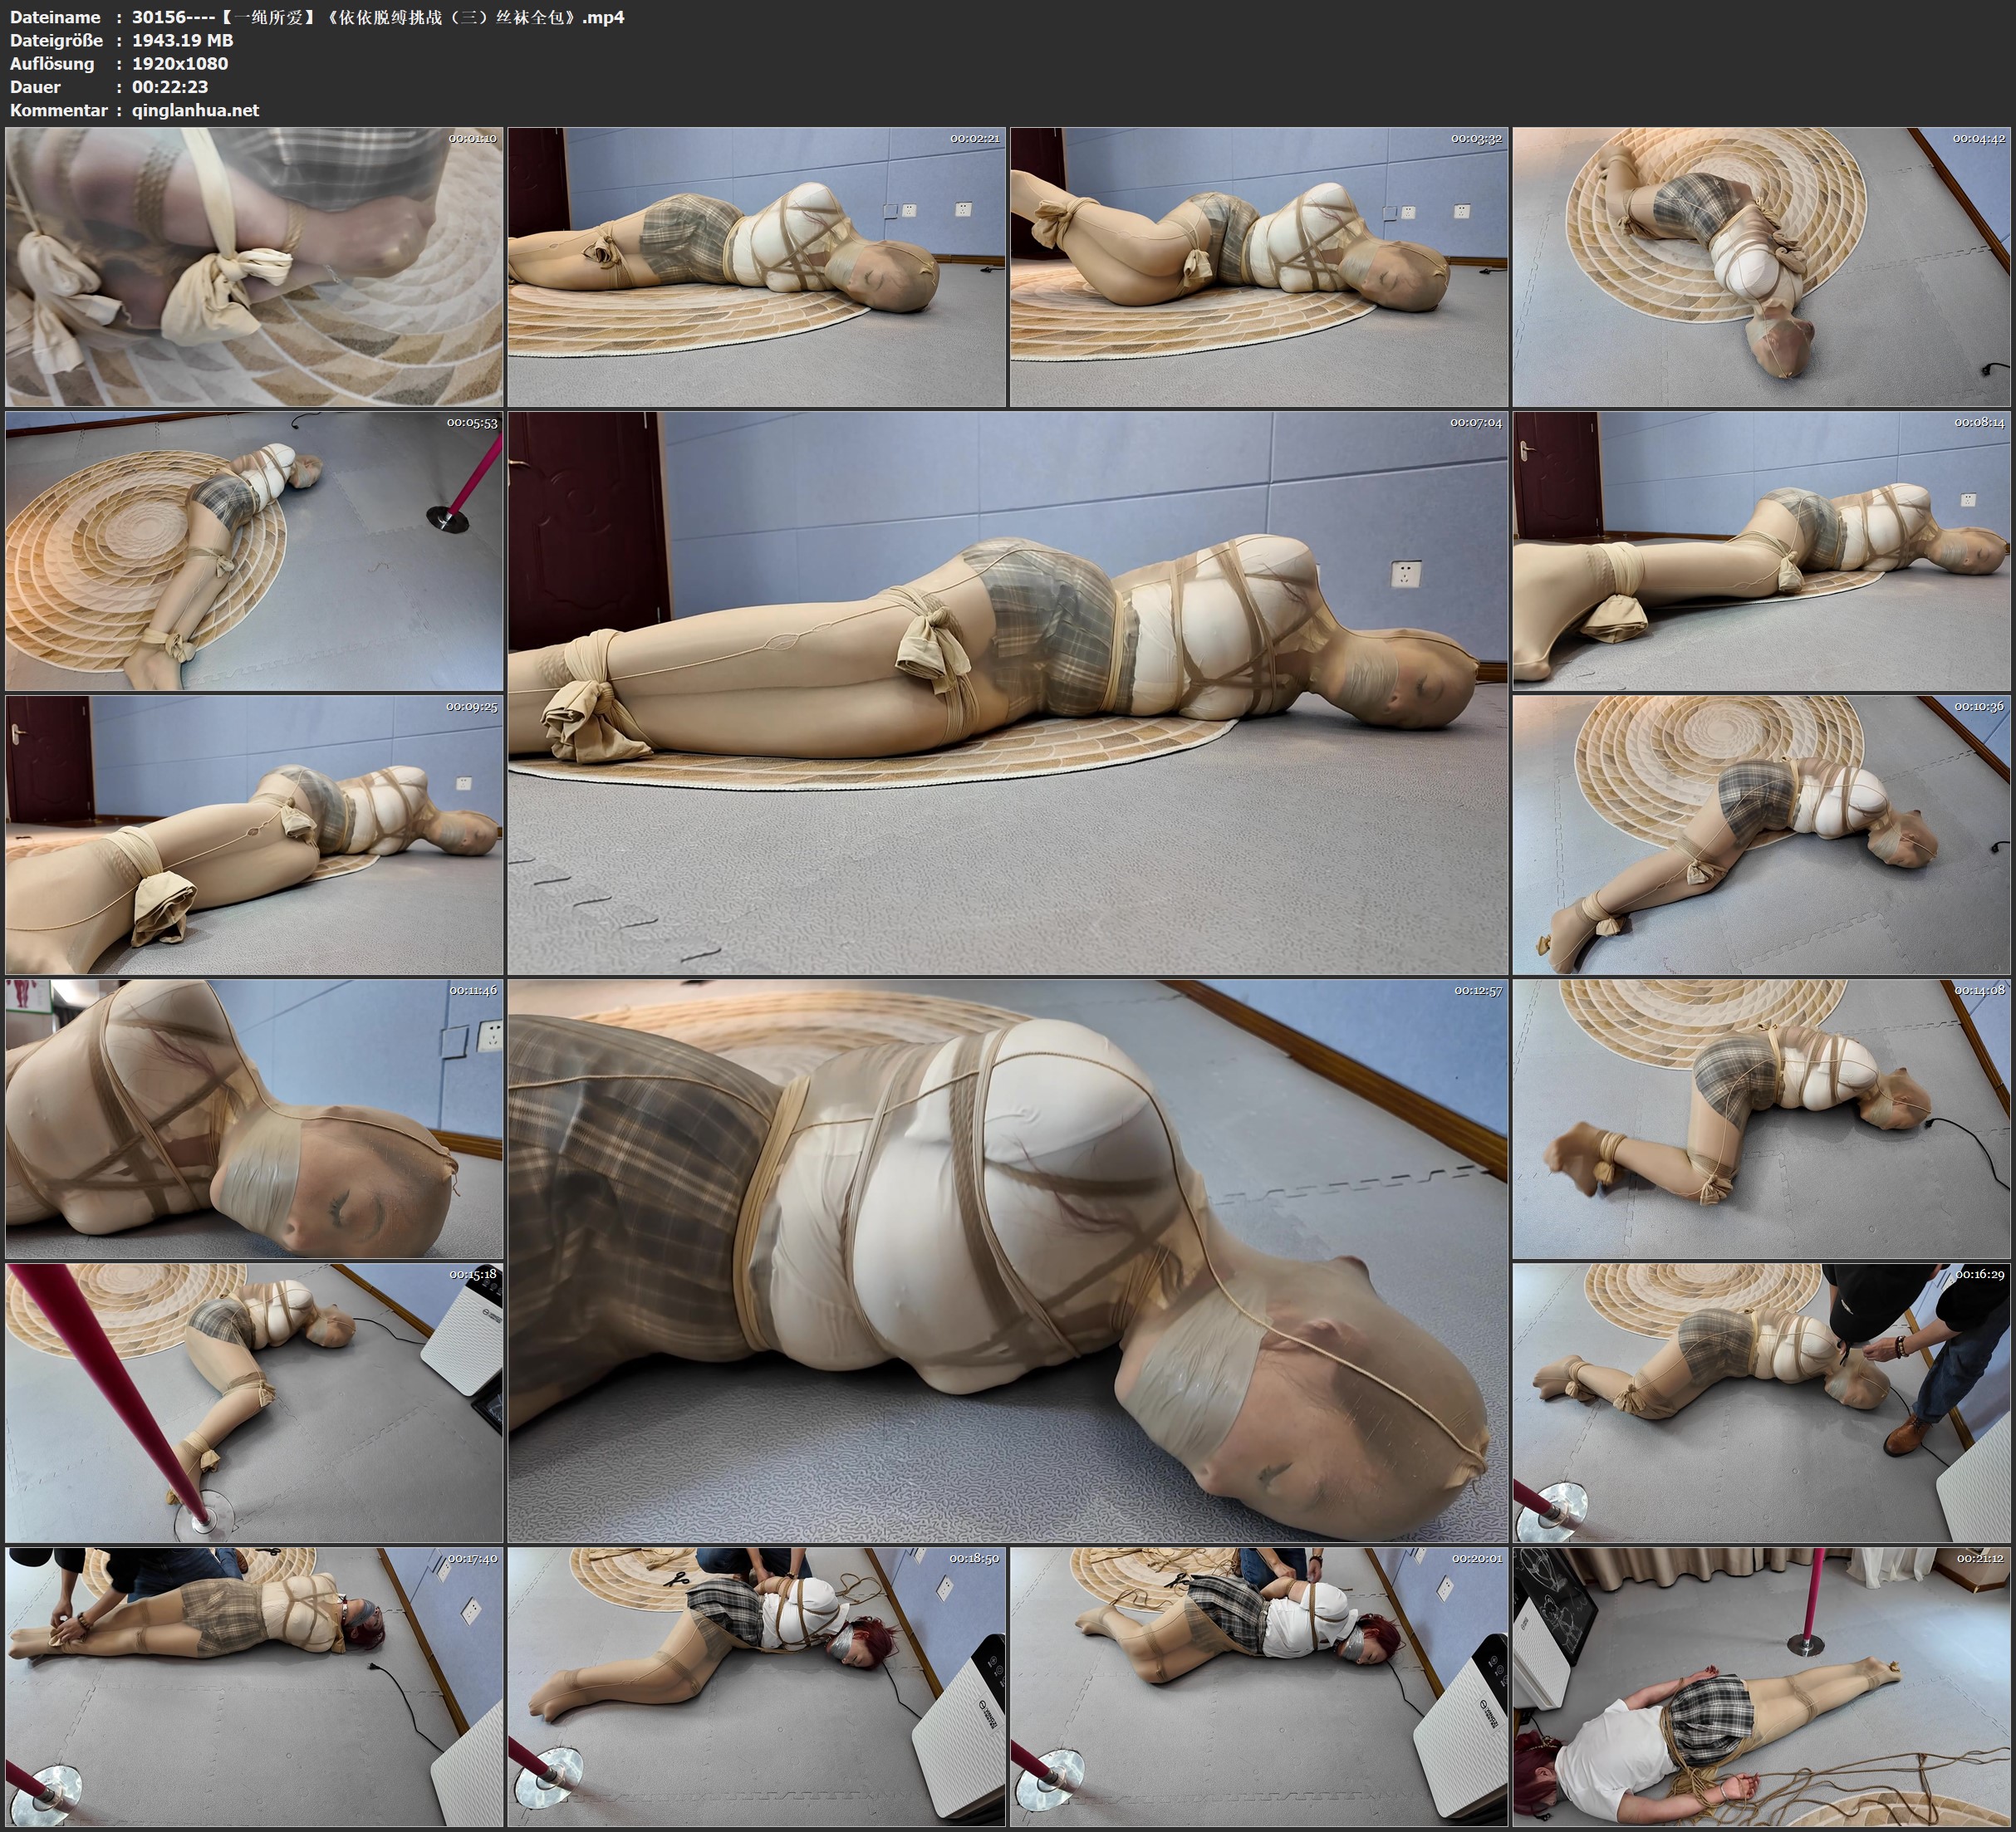
Task: Select the last thumbnail at 00:21:12
Action: (1761, 1687)
